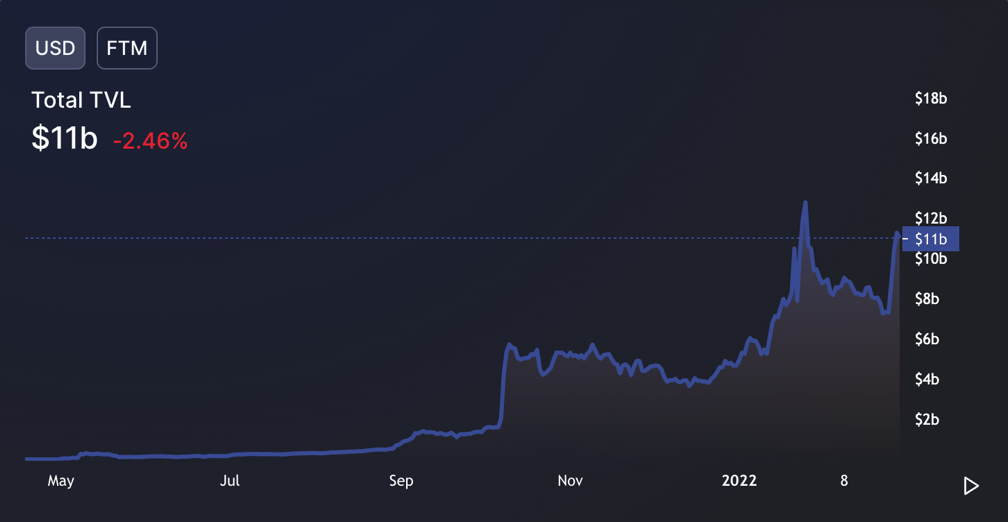Select the Sep label on time axis
1008x522 pixels.
pyautogui.click(x=401, y=481)
